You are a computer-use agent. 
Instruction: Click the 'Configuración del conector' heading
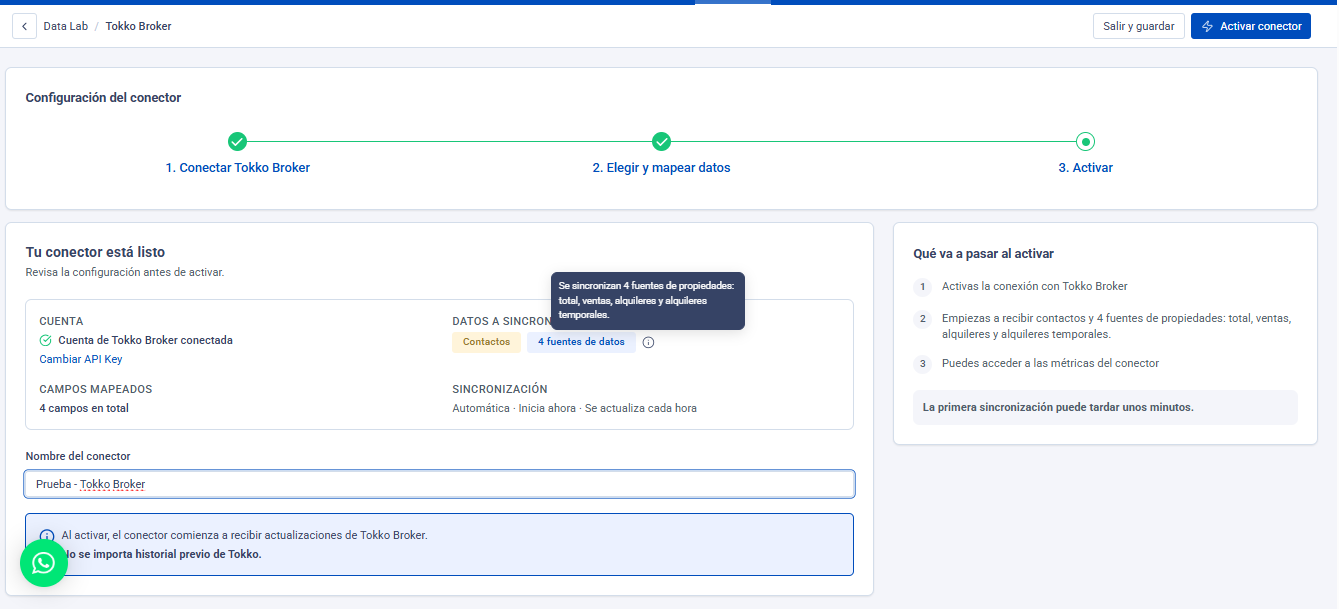tap(104, 98)
